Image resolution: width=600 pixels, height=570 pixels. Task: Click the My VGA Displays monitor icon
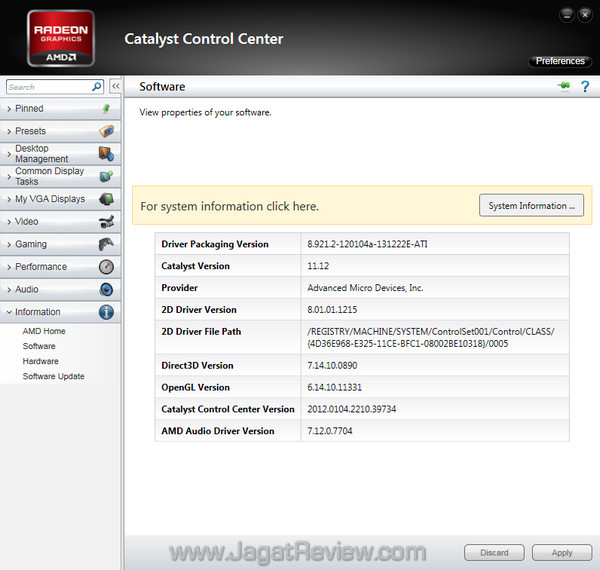(x=106, y=199)
